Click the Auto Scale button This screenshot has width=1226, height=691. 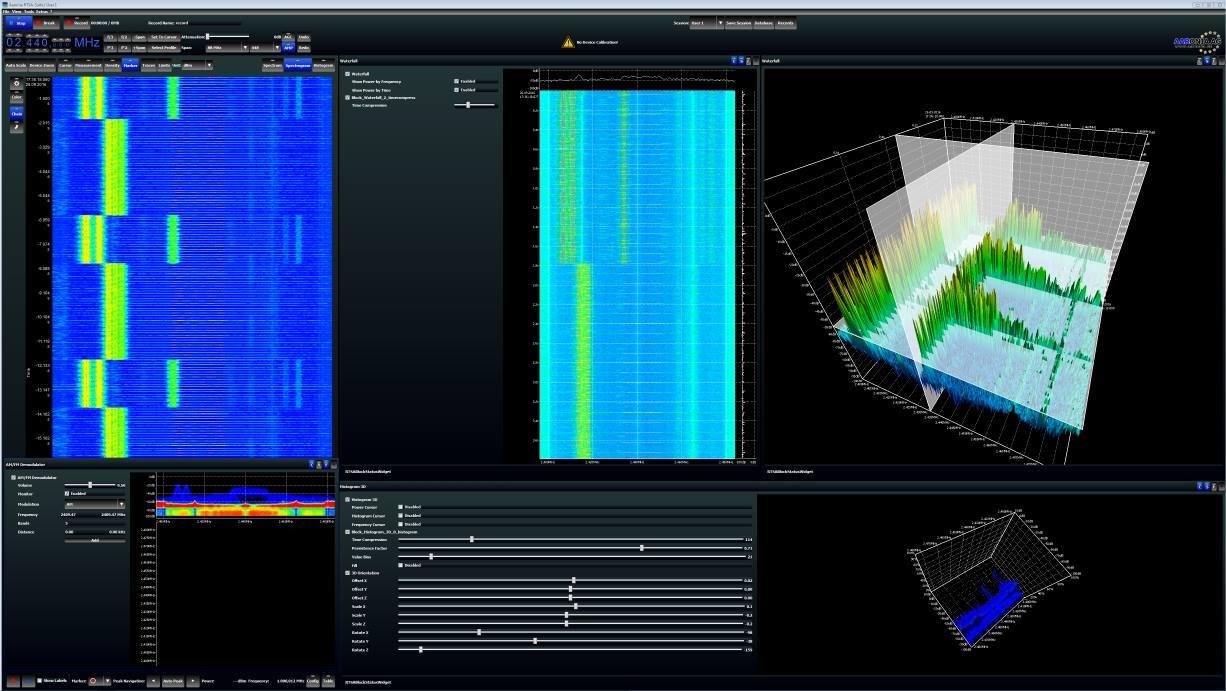click(x=17, y=65)
